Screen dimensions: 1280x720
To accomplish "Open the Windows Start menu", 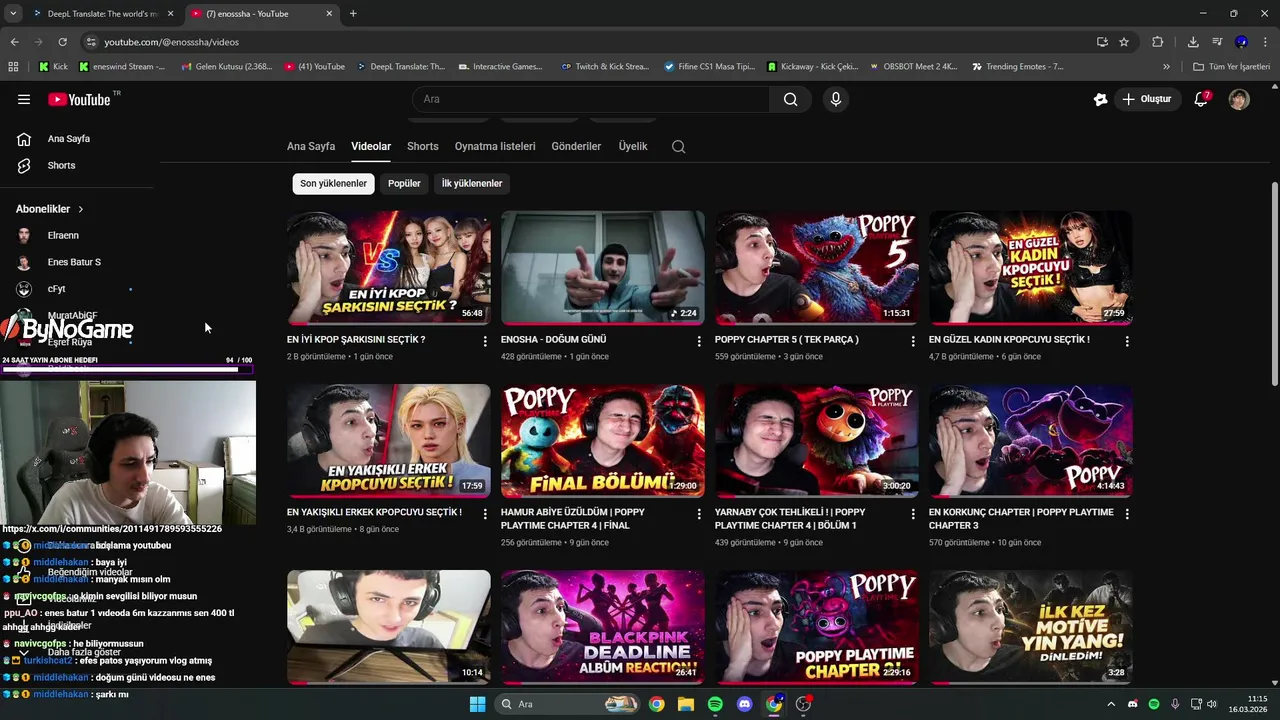I will click(477, 704).
